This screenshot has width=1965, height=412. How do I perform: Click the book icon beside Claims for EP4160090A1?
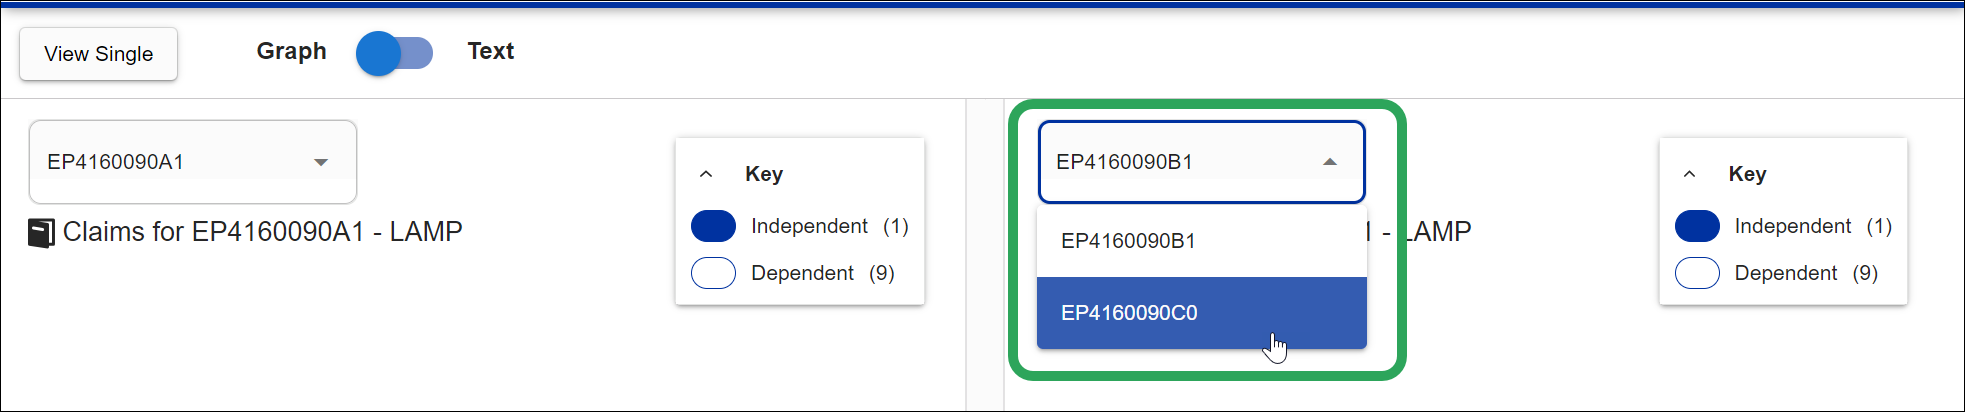tap(41, 233)
